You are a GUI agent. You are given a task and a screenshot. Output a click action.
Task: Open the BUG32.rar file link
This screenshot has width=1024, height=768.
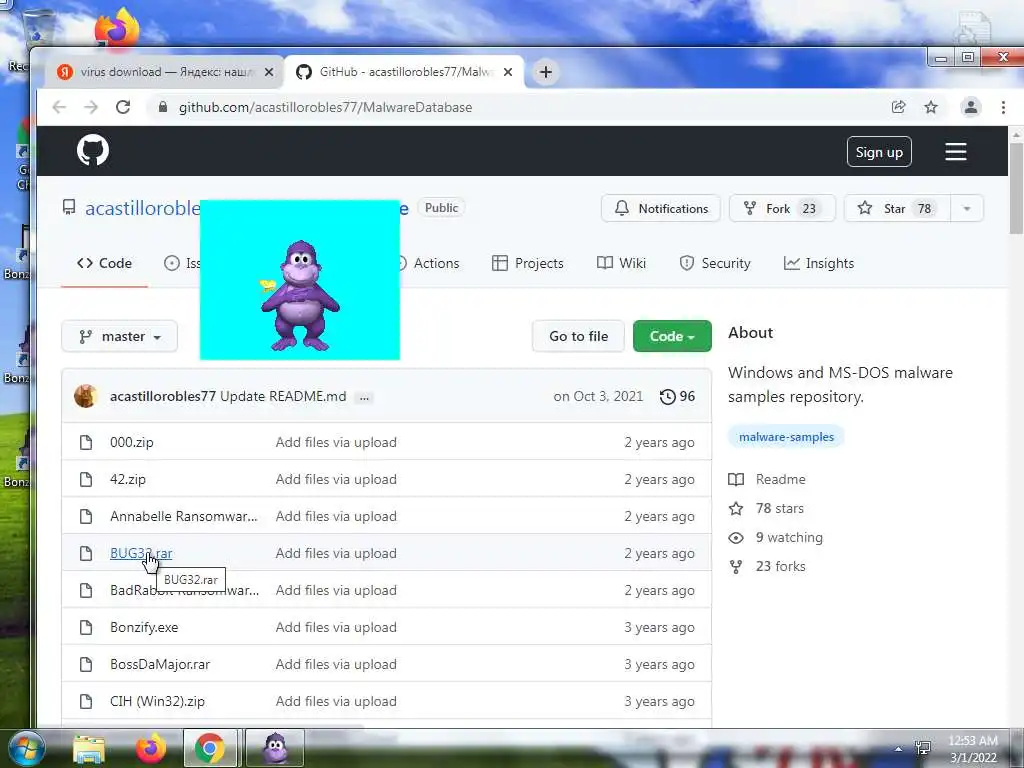point(141,553)
